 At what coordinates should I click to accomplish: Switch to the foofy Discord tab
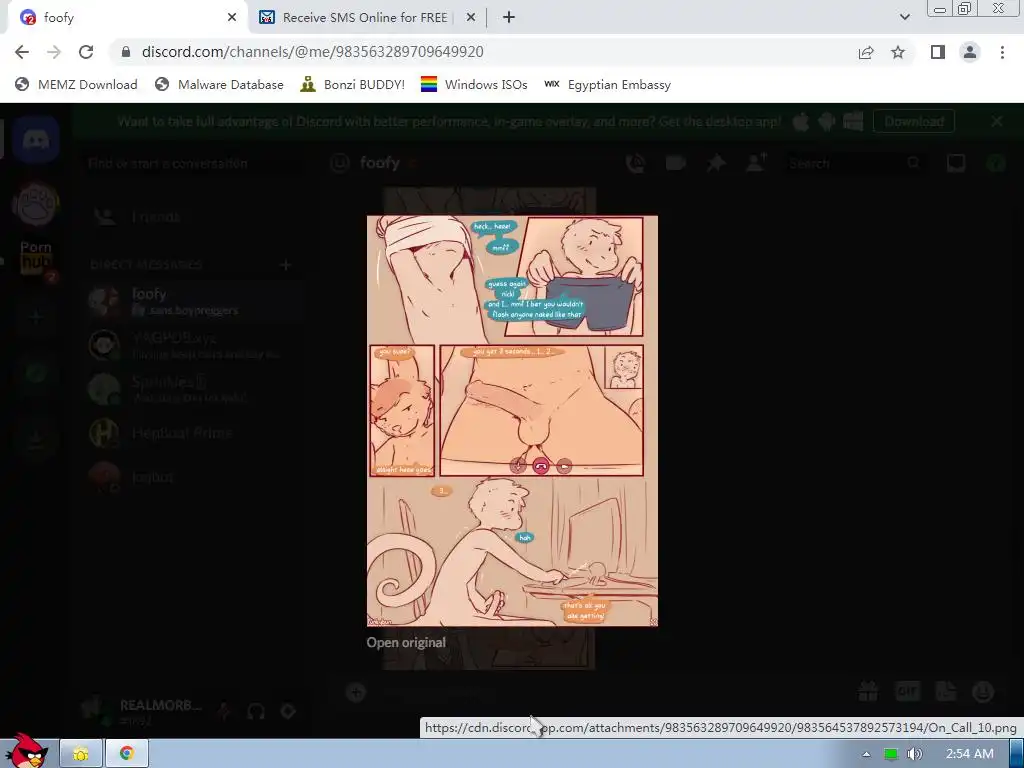click(128, 18)
